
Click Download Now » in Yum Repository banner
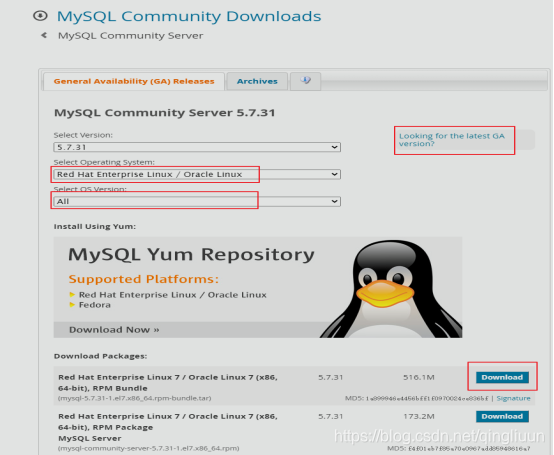[114, 330]
